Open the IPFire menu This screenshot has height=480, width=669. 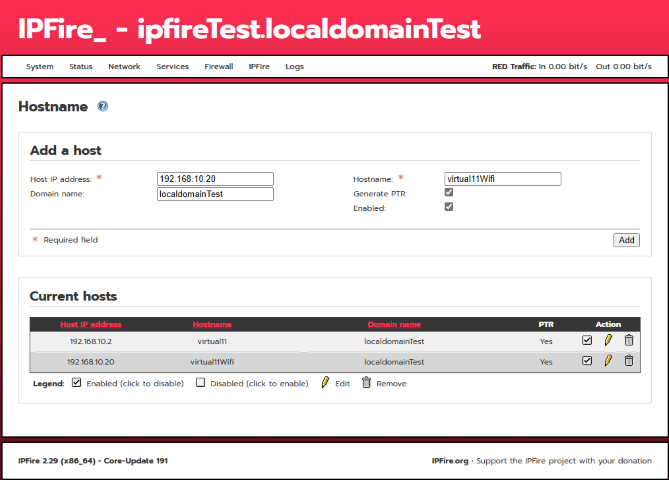pos(259,67)
